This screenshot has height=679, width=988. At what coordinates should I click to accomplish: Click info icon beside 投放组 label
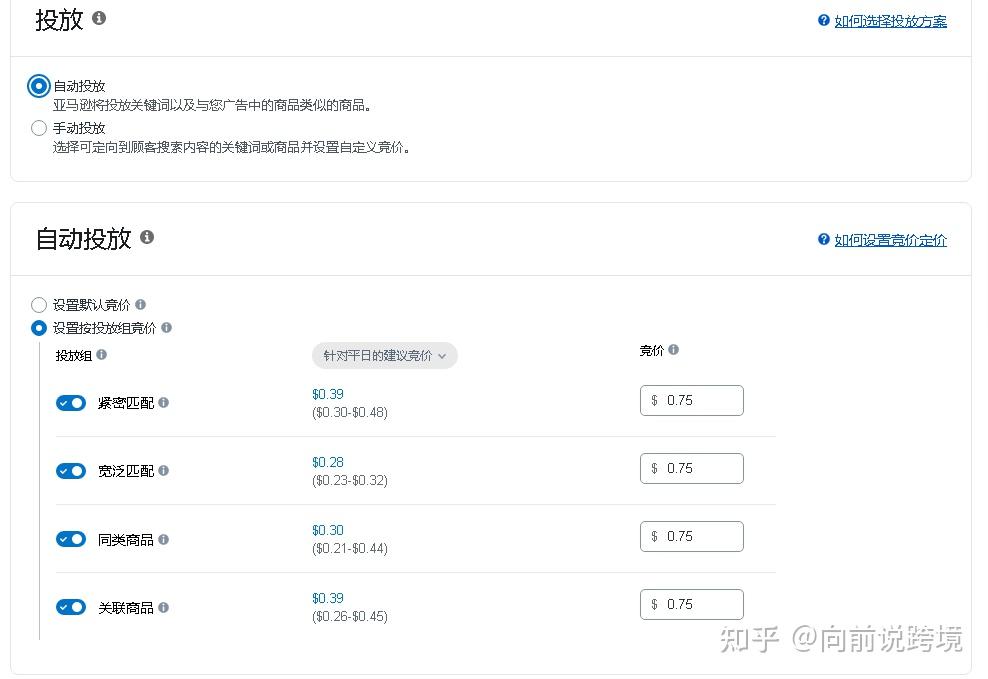click(x=101, y=355)
